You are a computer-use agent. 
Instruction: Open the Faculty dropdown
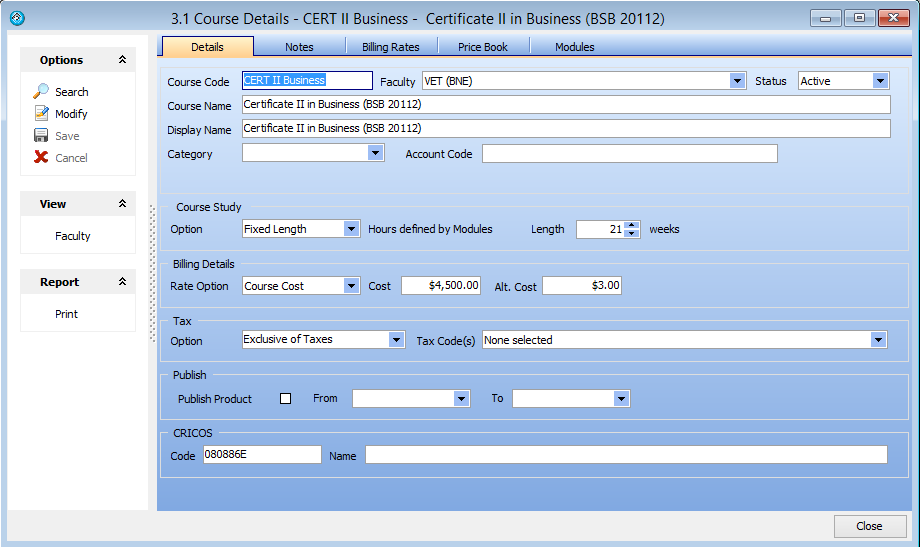[x=737, y=81]
